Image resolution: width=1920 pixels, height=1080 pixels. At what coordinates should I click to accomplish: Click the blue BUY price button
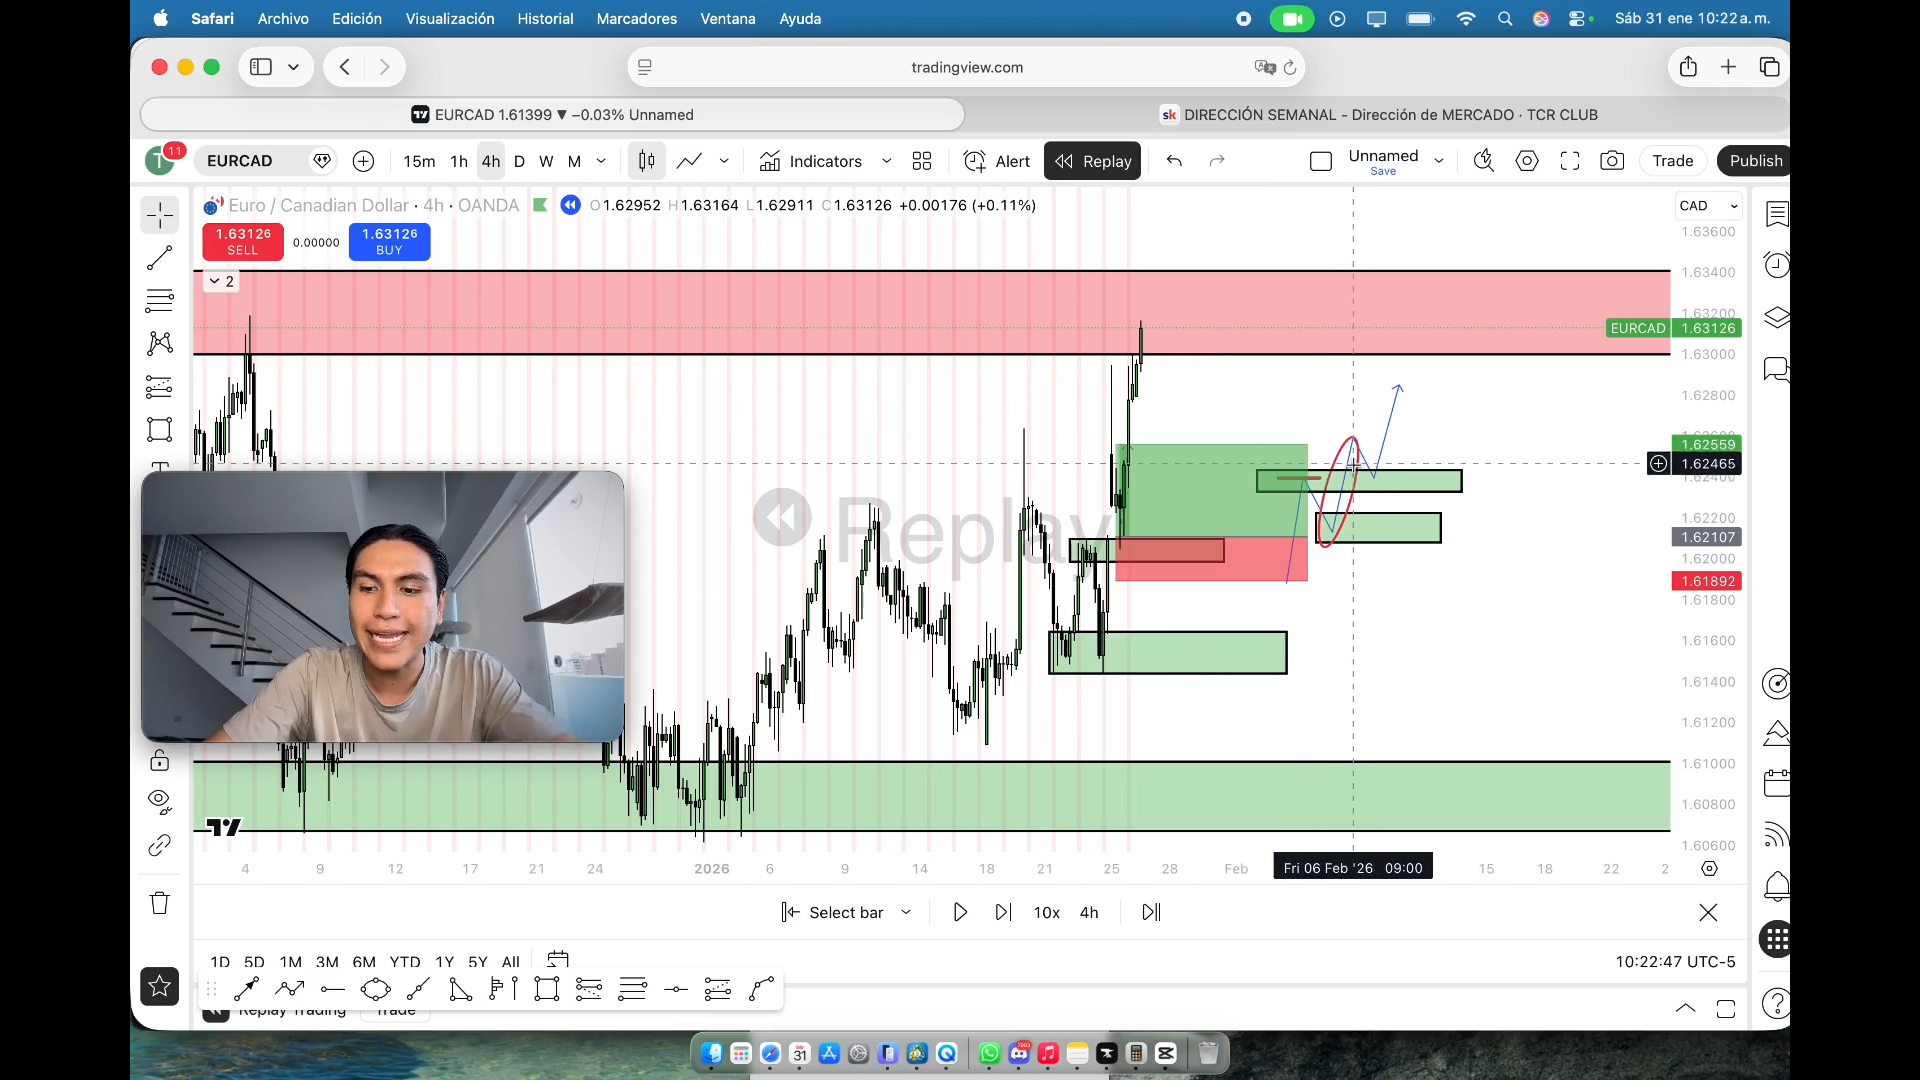[x=389, y=241]
